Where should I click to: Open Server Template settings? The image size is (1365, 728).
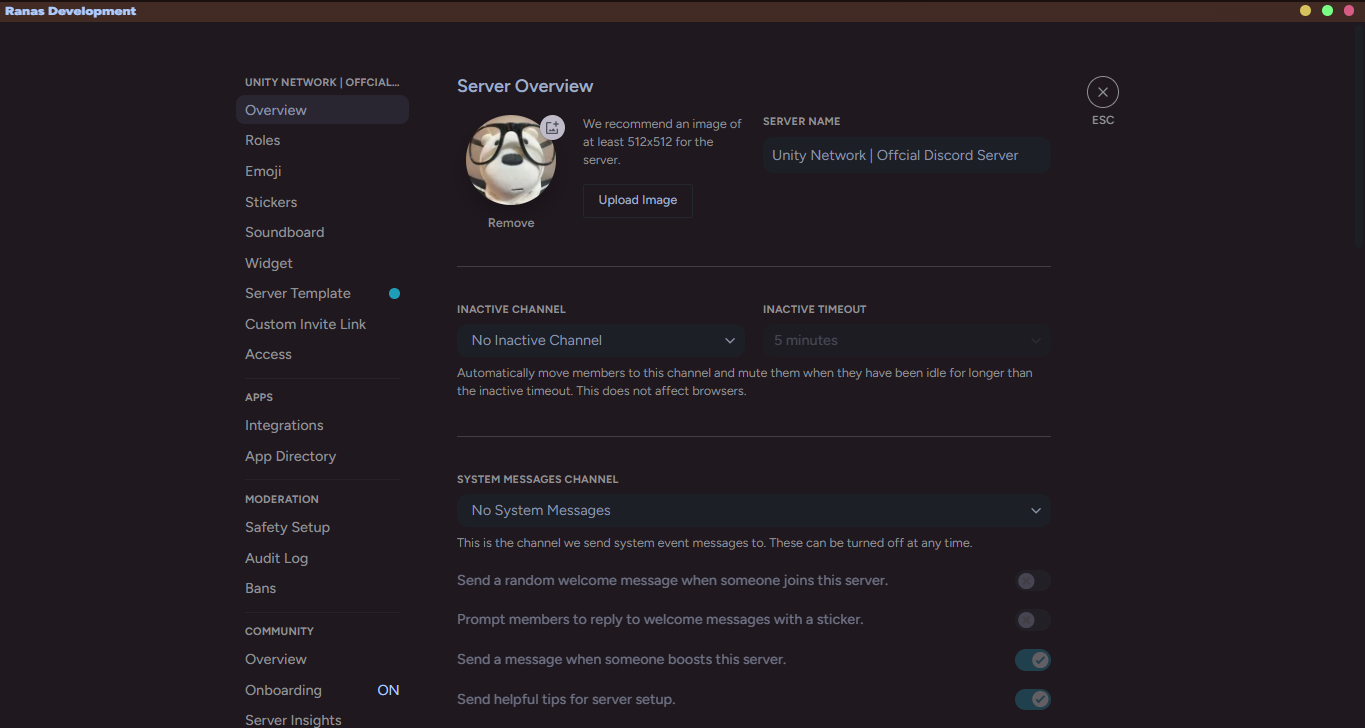click(x=322, y=293)
